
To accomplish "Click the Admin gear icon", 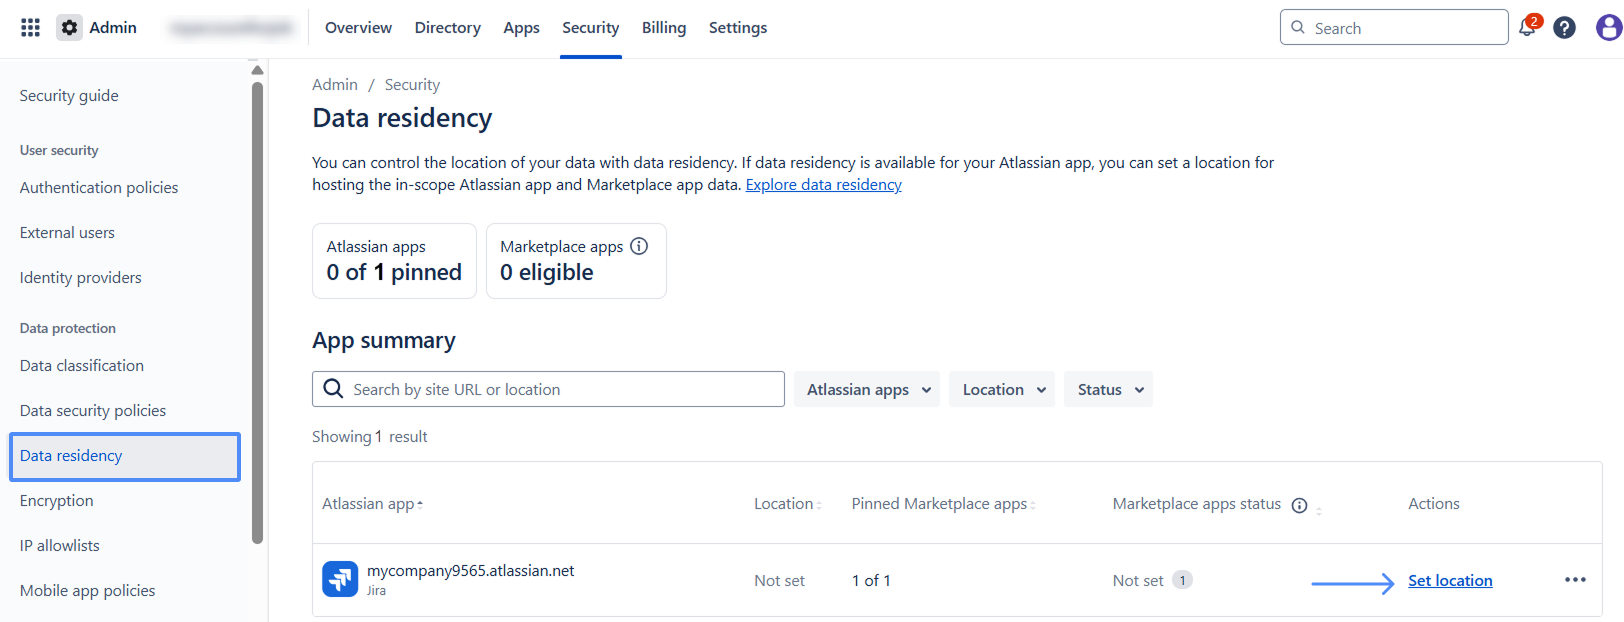I will [69, 28].
